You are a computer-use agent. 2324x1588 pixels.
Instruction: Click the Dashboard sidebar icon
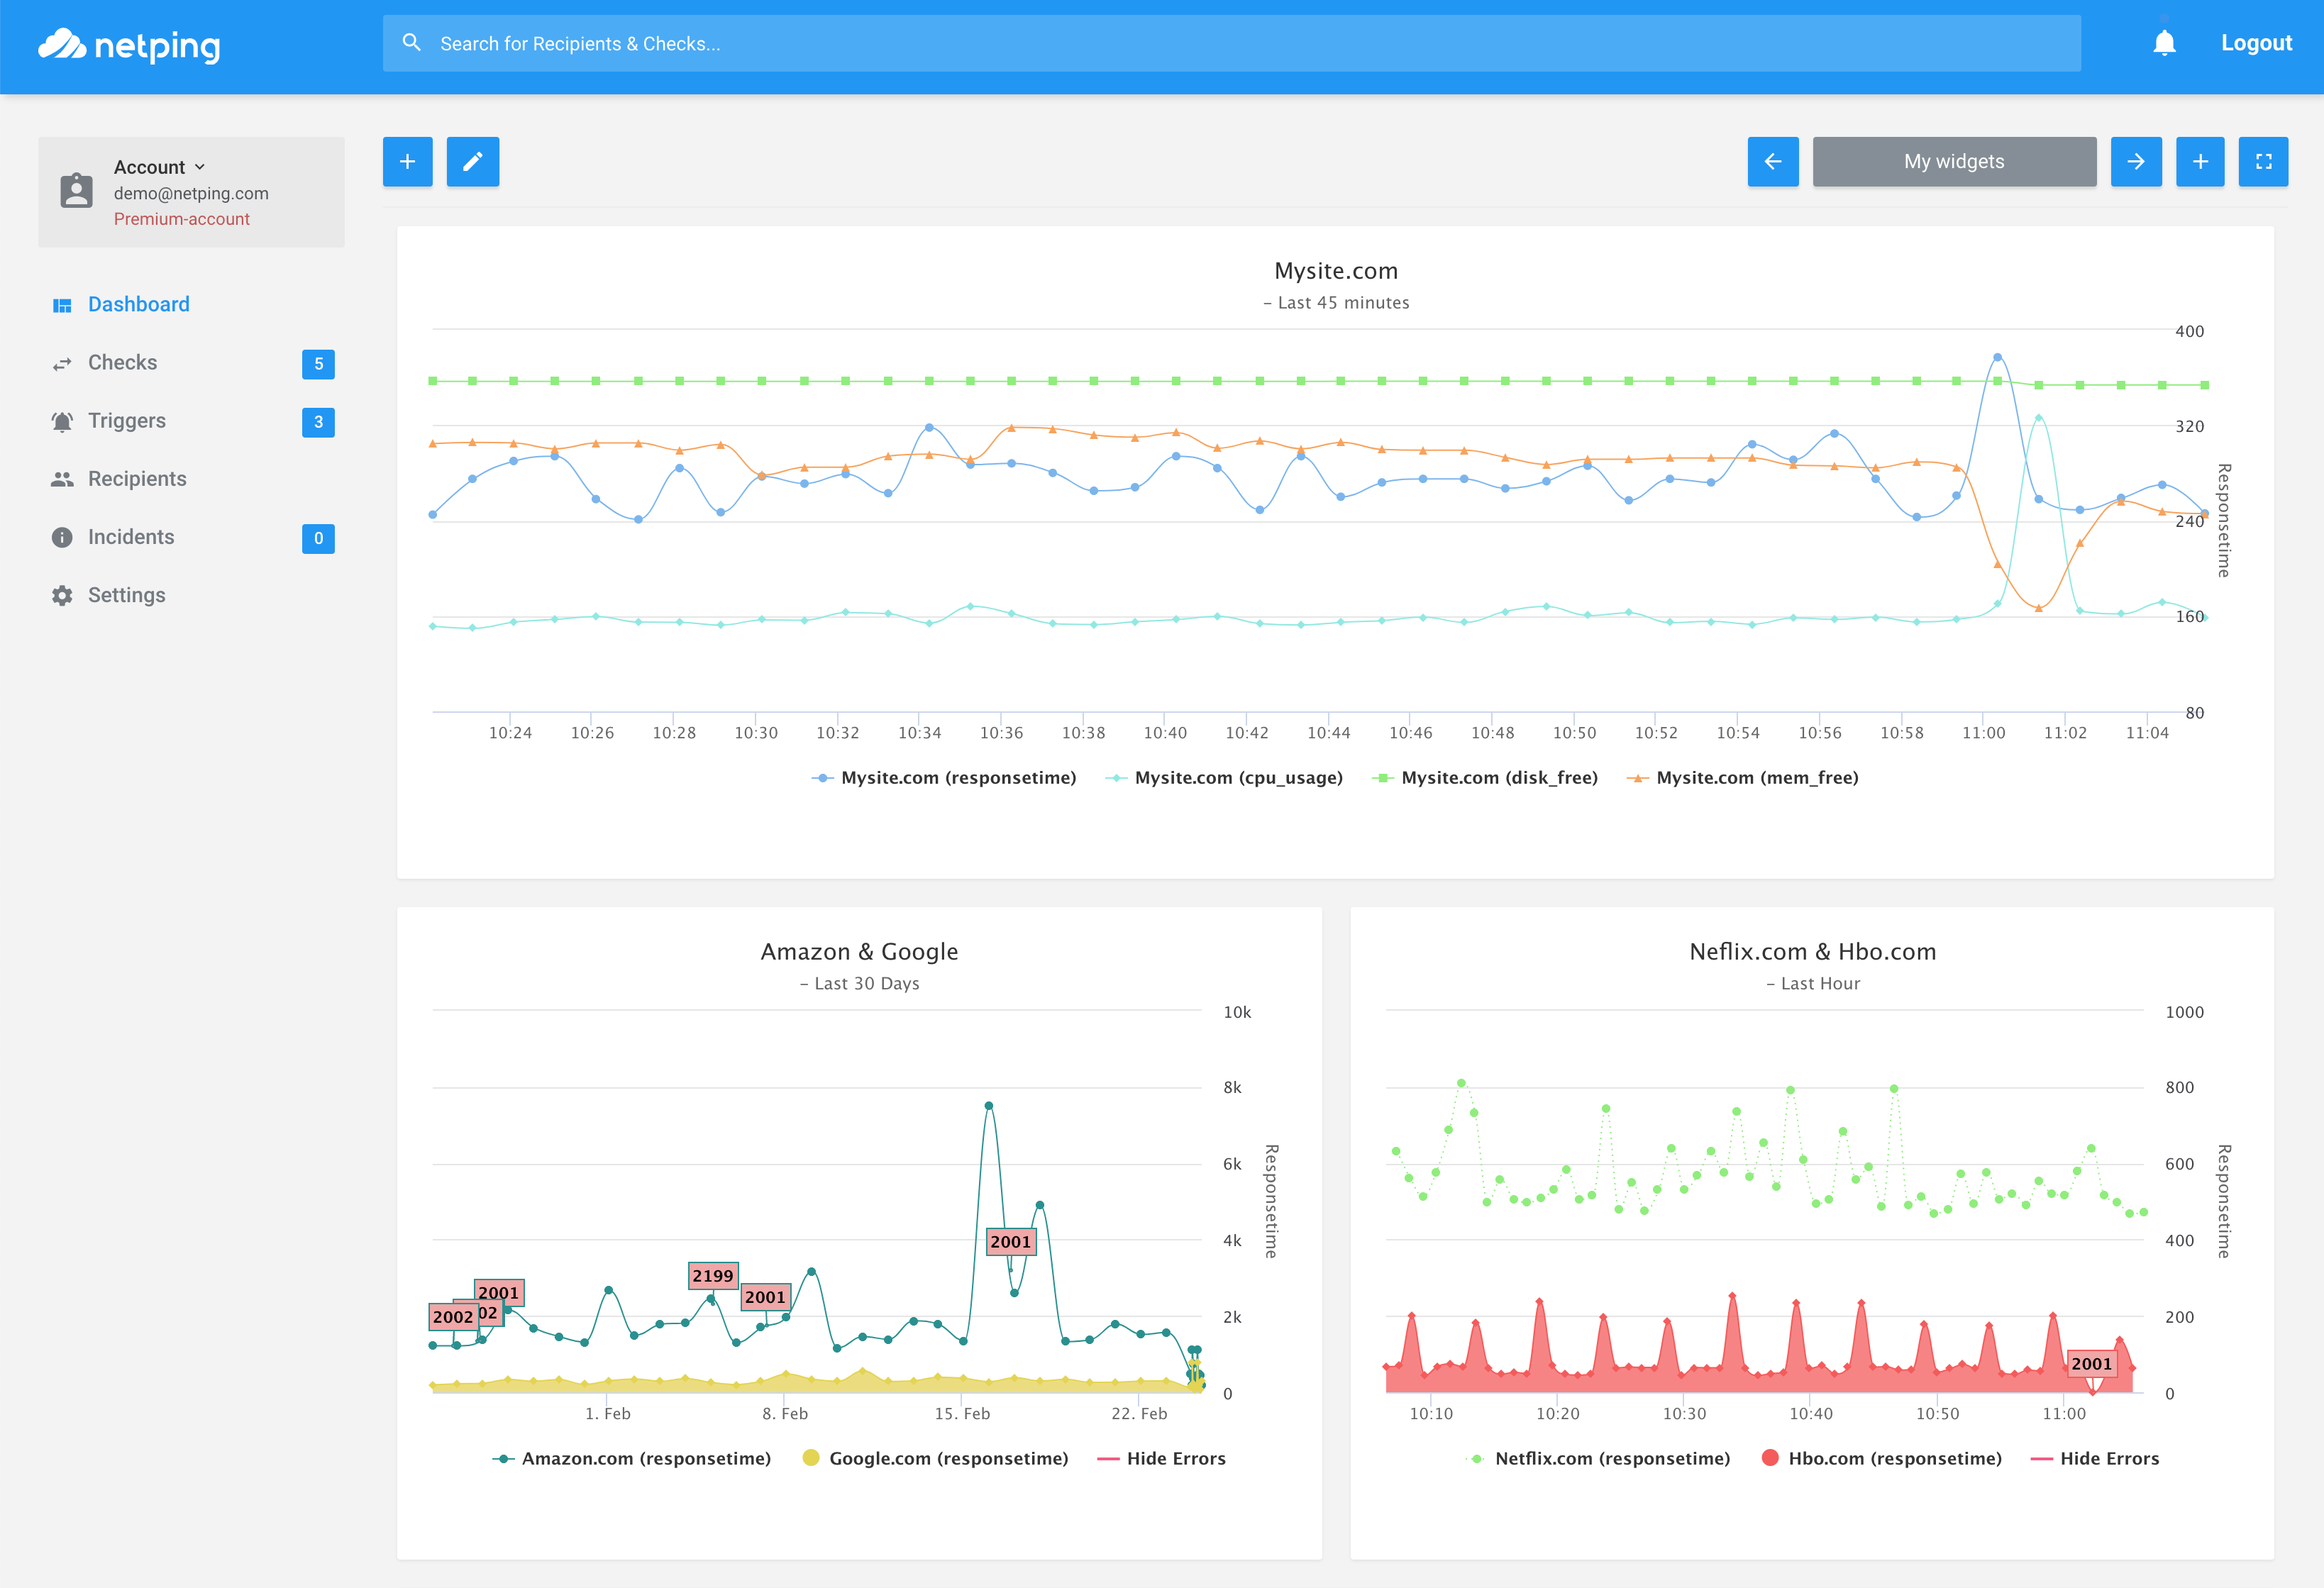pos(62,305)
